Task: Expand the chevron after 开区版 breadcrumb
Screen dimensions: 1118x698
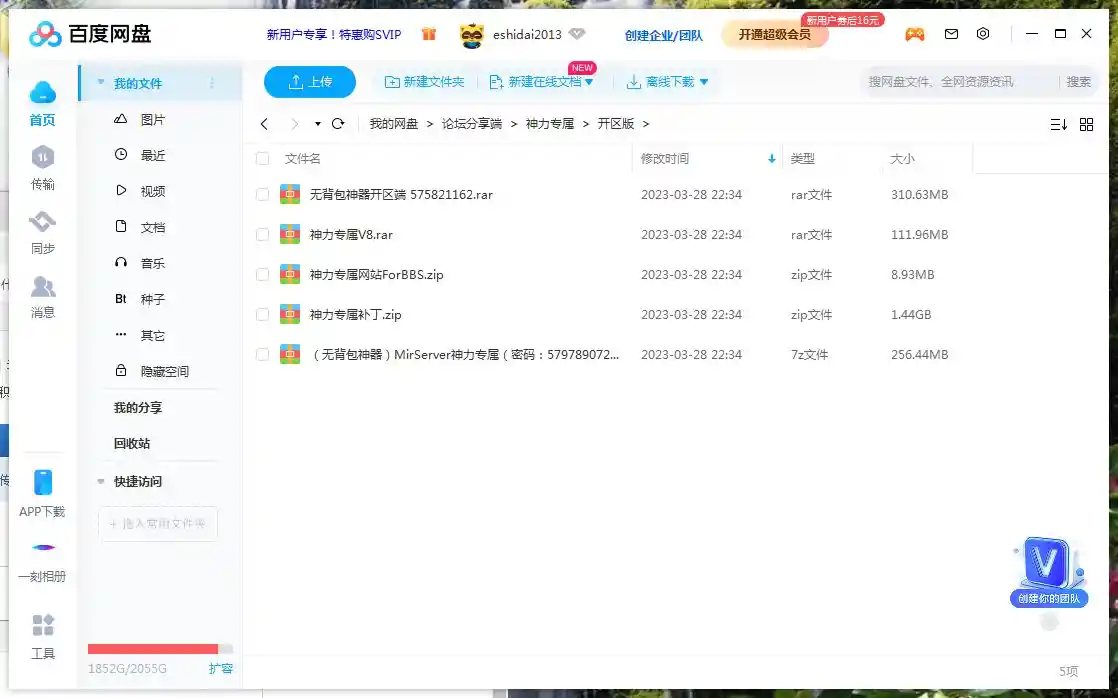Action: [646, 124]
